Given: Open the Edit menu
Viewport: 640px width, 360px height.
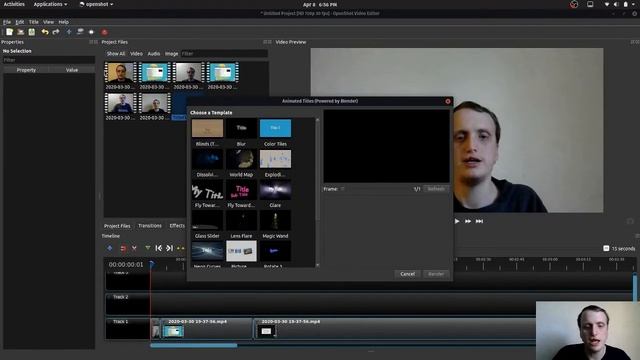Looking at the screenshot, I should 20,22.
